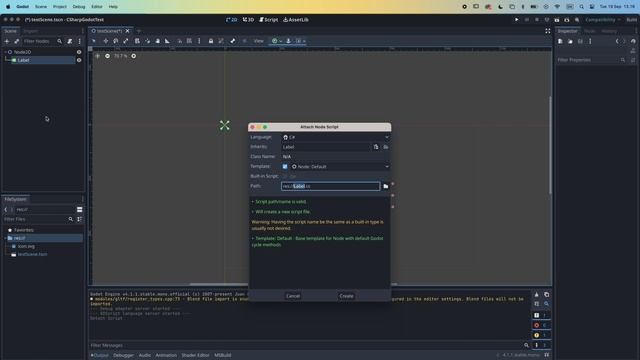
Task: Run a specific scene icon
Action: point(567,20)
